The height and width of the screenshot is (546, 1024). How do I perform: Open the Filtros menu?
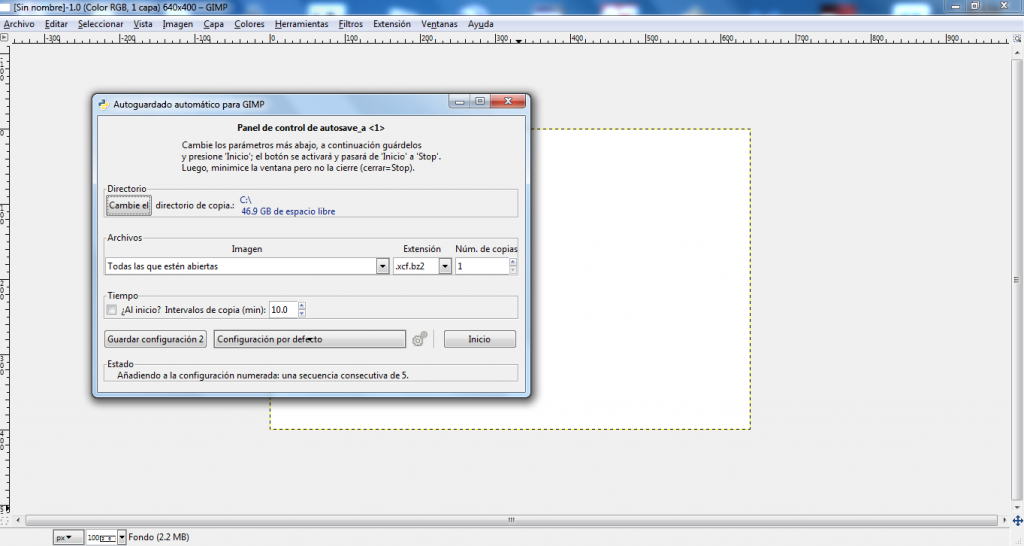(351, 24)
